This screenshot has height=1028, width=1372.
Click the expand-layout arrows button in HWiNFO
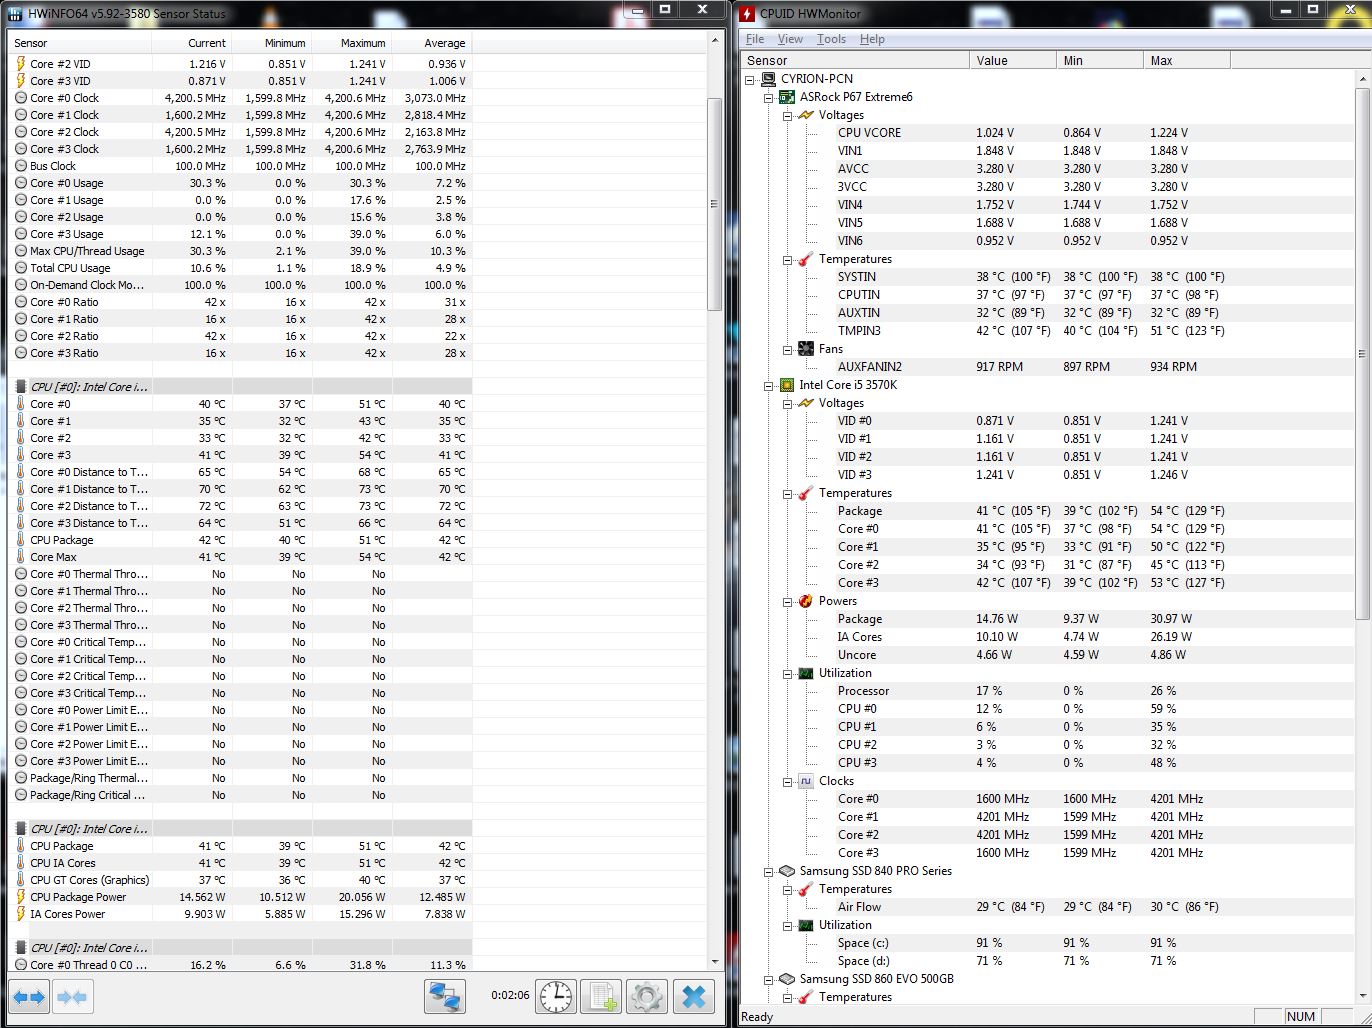pyautogui.click(x=29, y=997)
